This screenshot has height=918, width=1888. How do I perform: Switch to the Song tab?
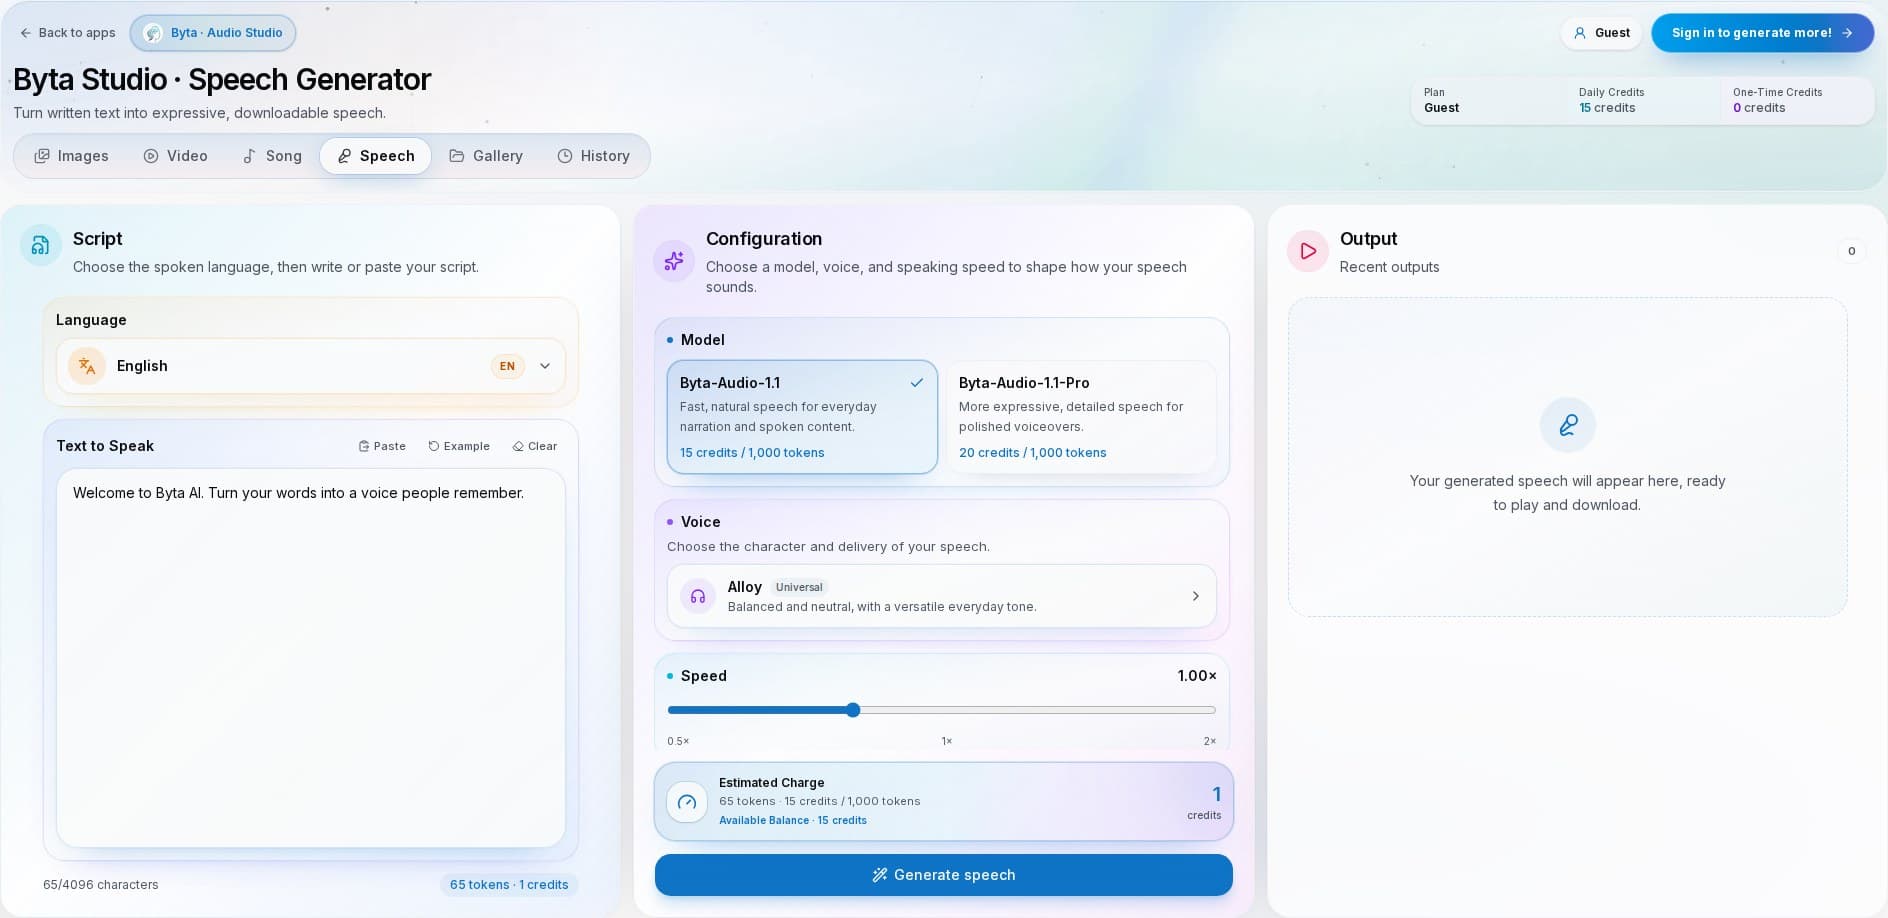[272, 156]
